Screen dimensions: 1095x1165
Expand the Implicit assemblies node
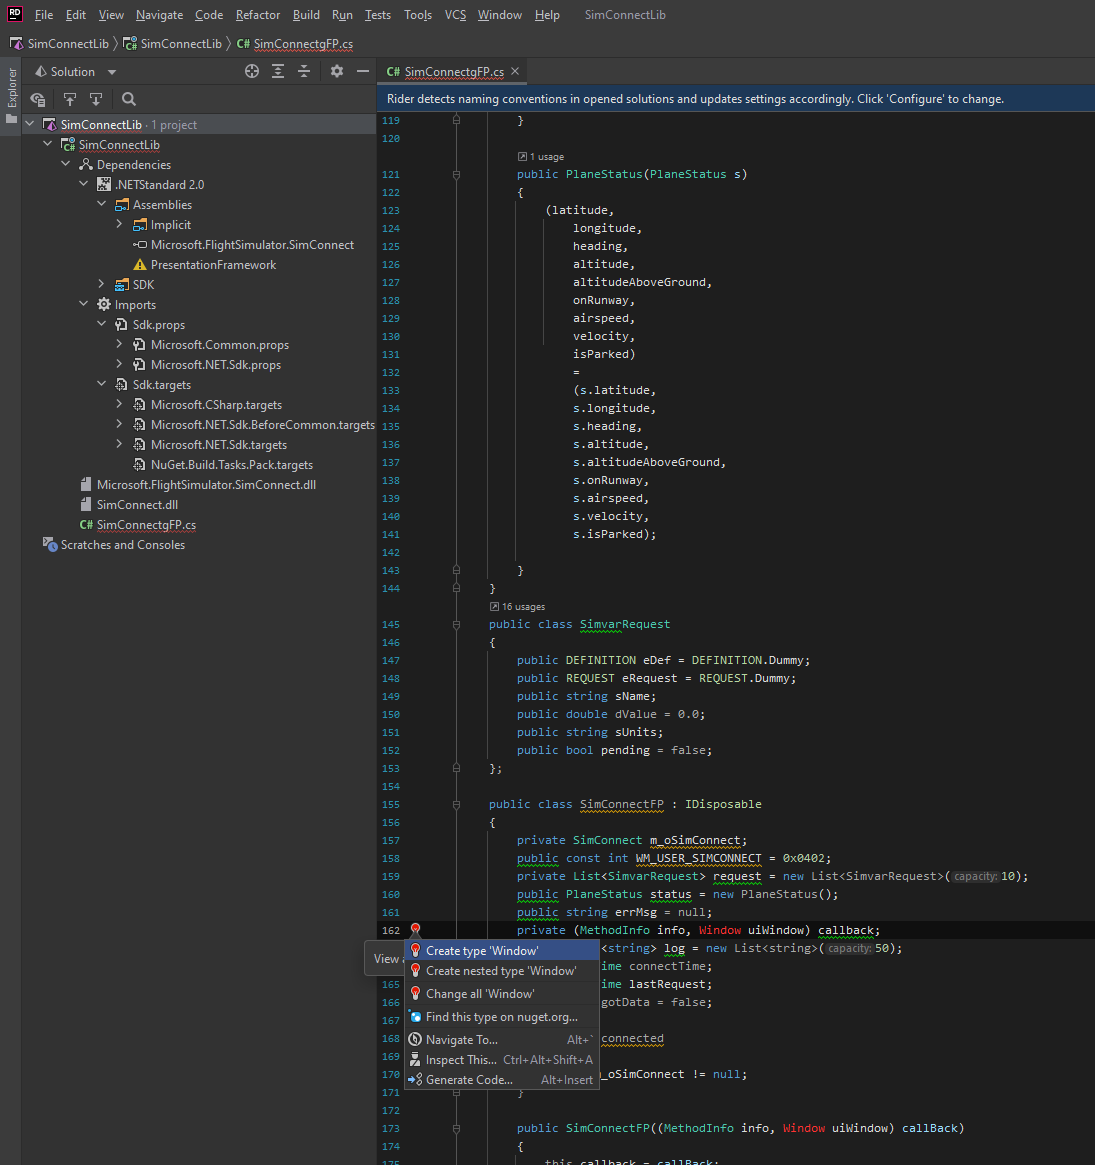pyautogui.click(x=120, y=225)
